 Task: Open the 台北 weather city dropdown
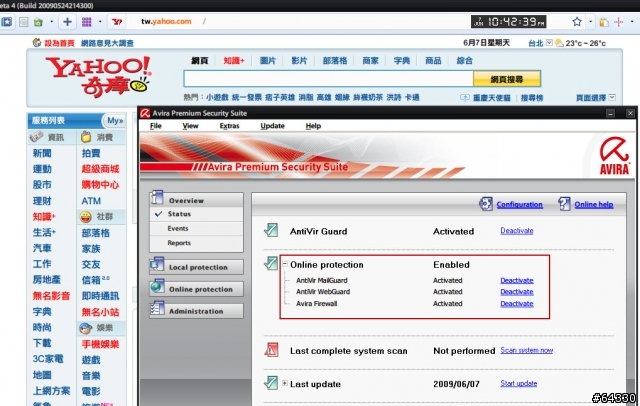[x=549, y=42]
